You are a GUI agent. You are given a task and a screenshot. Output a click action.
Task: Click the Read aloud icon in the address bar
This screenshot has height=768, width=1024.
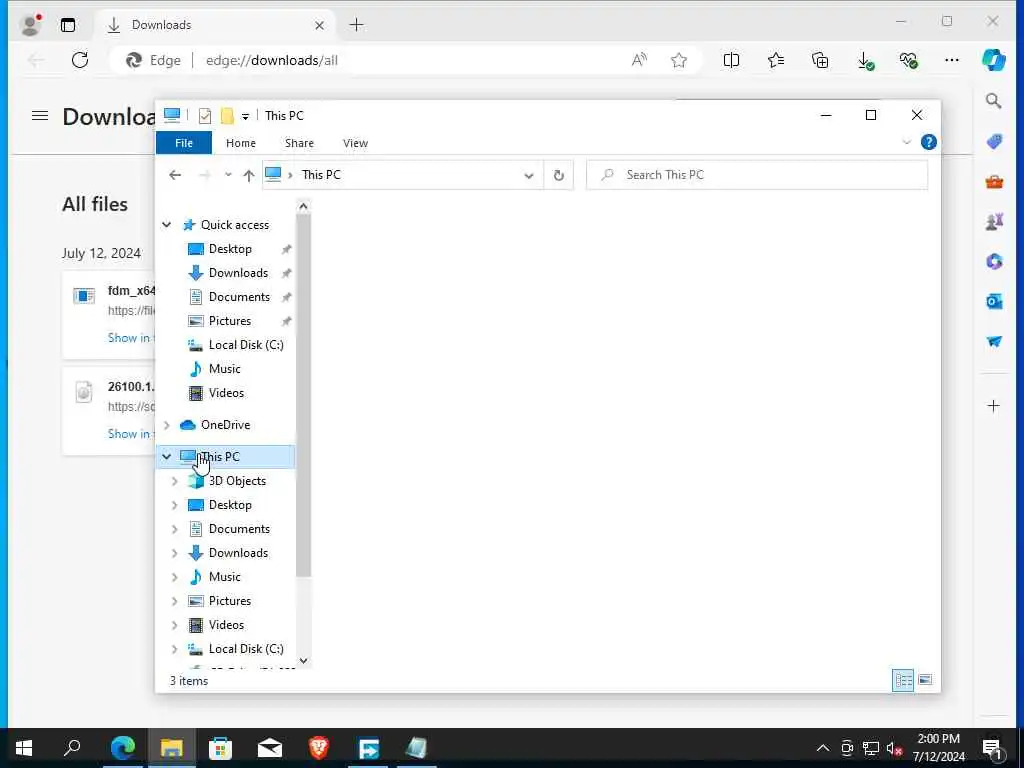coord(639,60)
